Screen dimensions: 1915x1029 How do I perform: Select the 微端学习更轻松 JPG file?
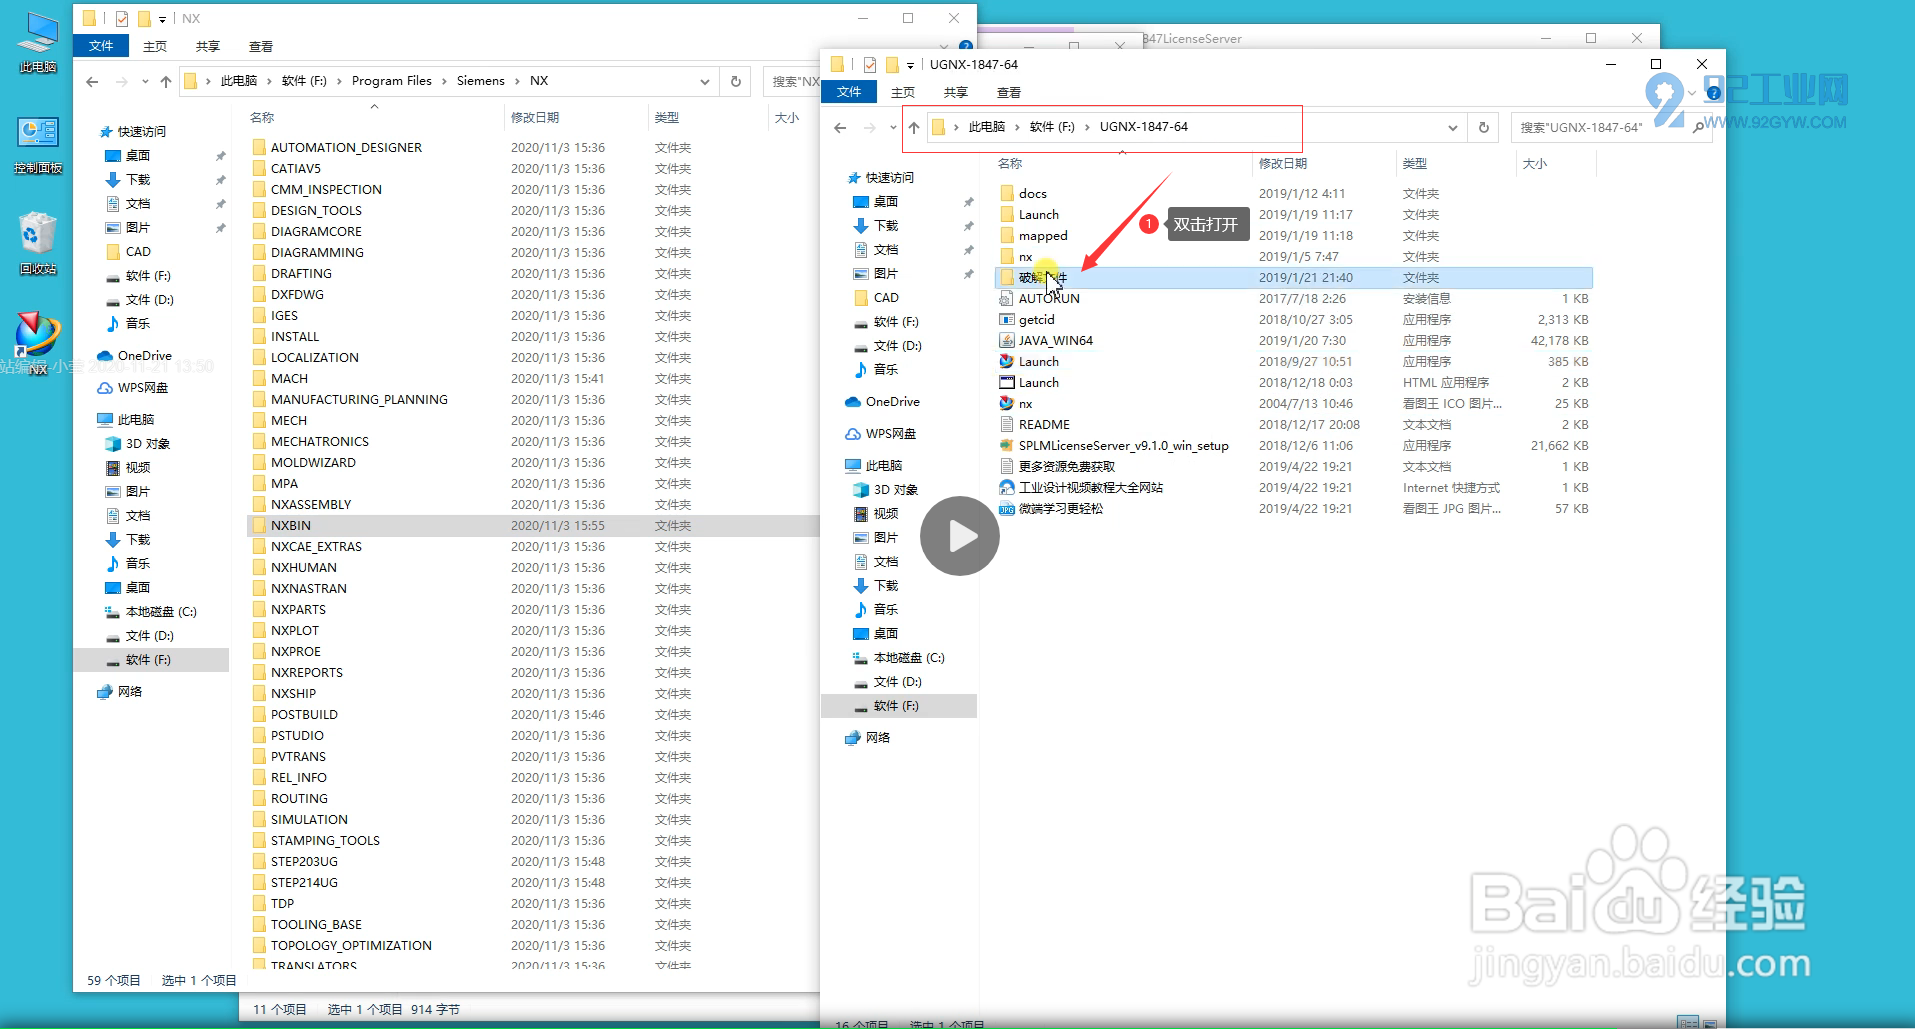click(x=1060, y=509)
